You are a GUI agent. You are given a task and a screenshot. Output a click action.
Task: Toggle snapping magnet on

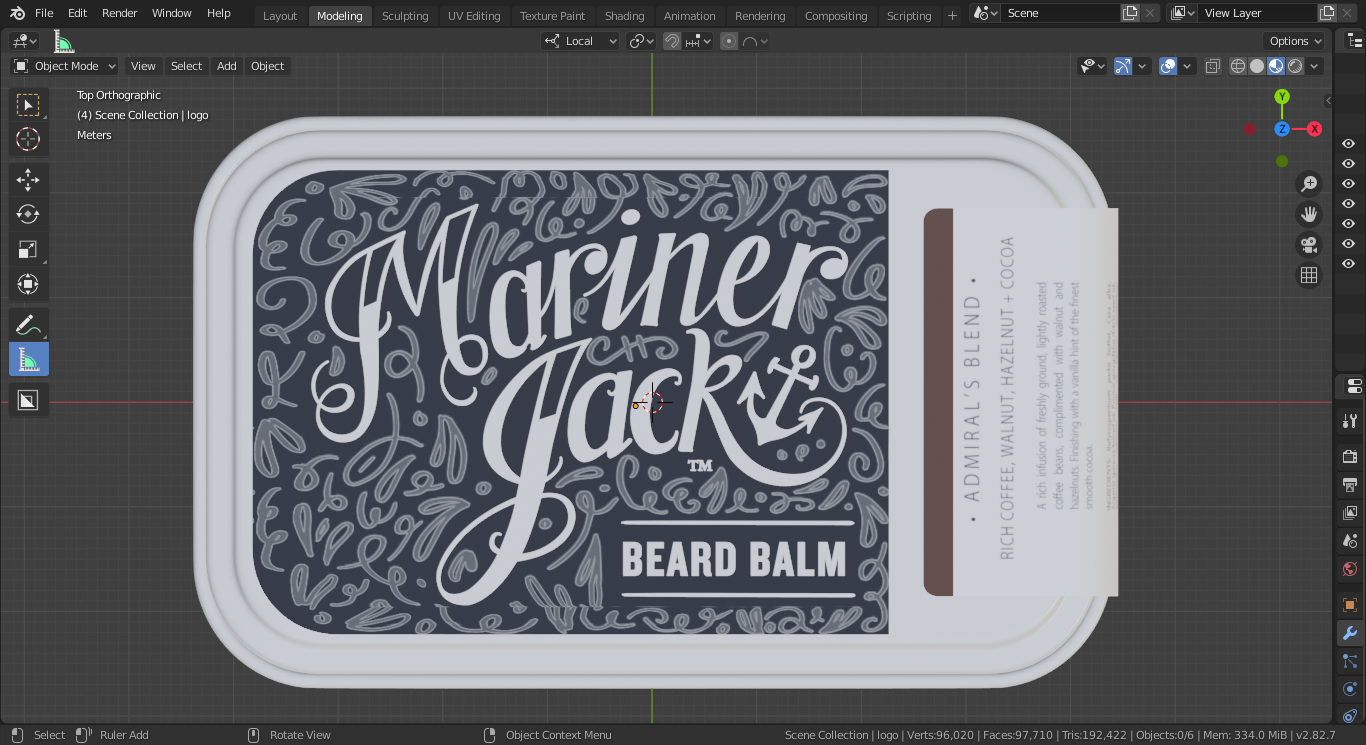[672, 41]
